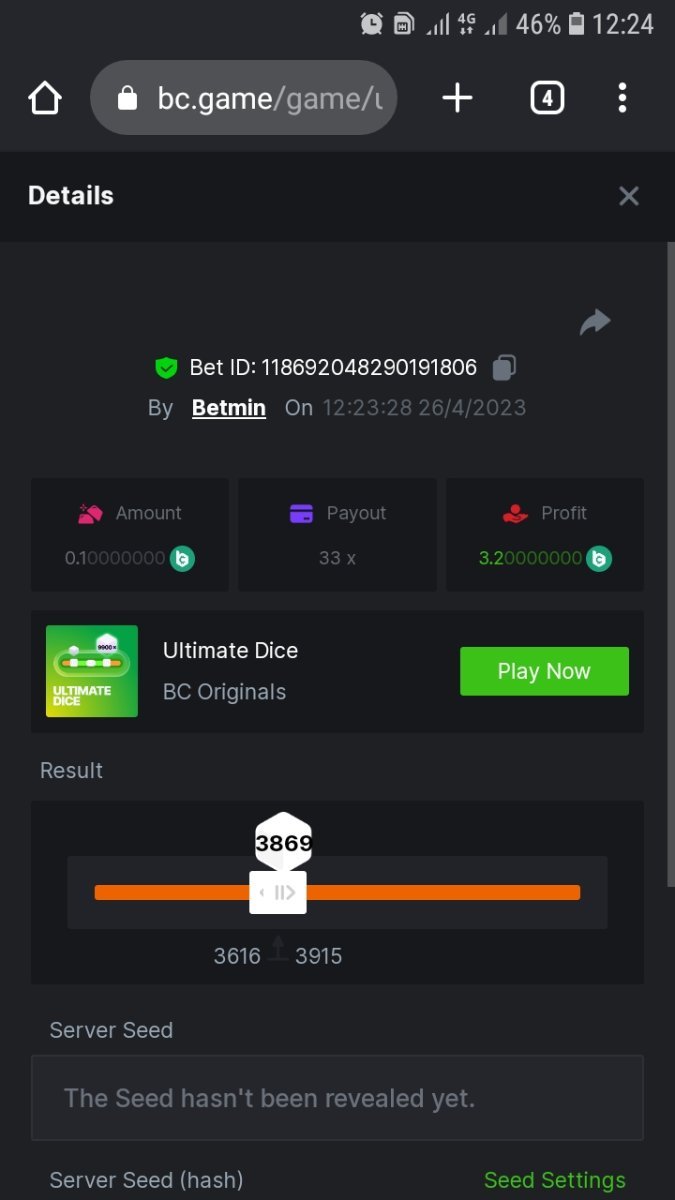The width and height of the screenshot is (675, 1200).
Task: Click the Server Seed field
Action: point(337,1098)
